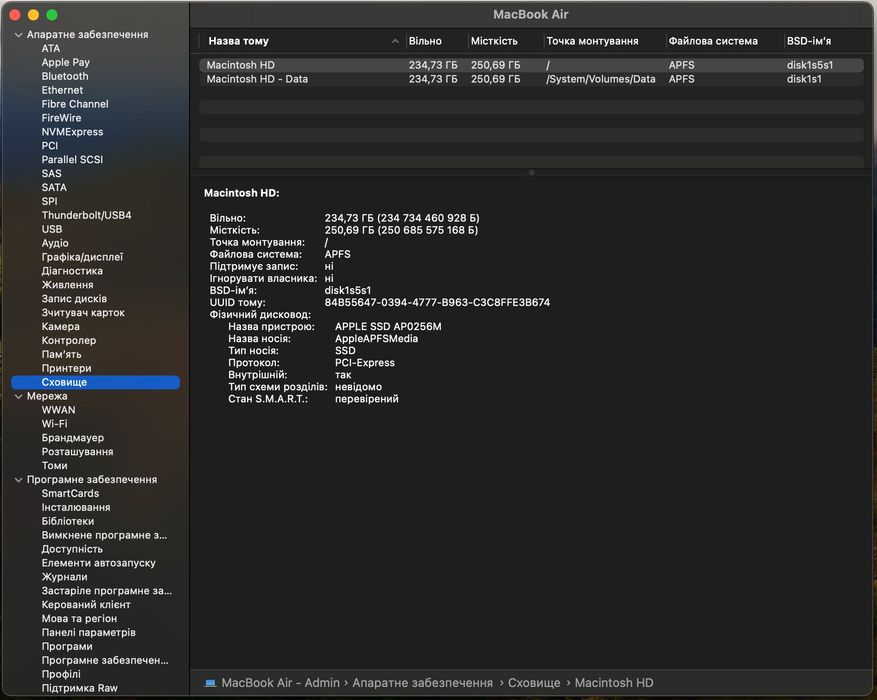Open Thunderbolt/USB4 entry

(x=86, y=215)
